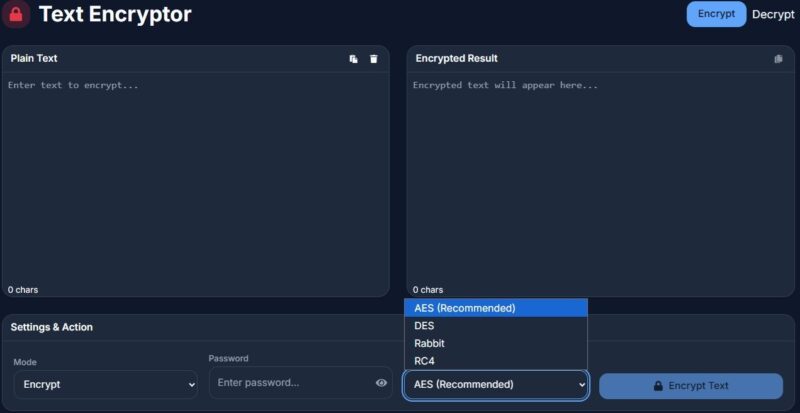800x413 pixels.
Task: Click the Text Encryptor title
Action: 115,15
